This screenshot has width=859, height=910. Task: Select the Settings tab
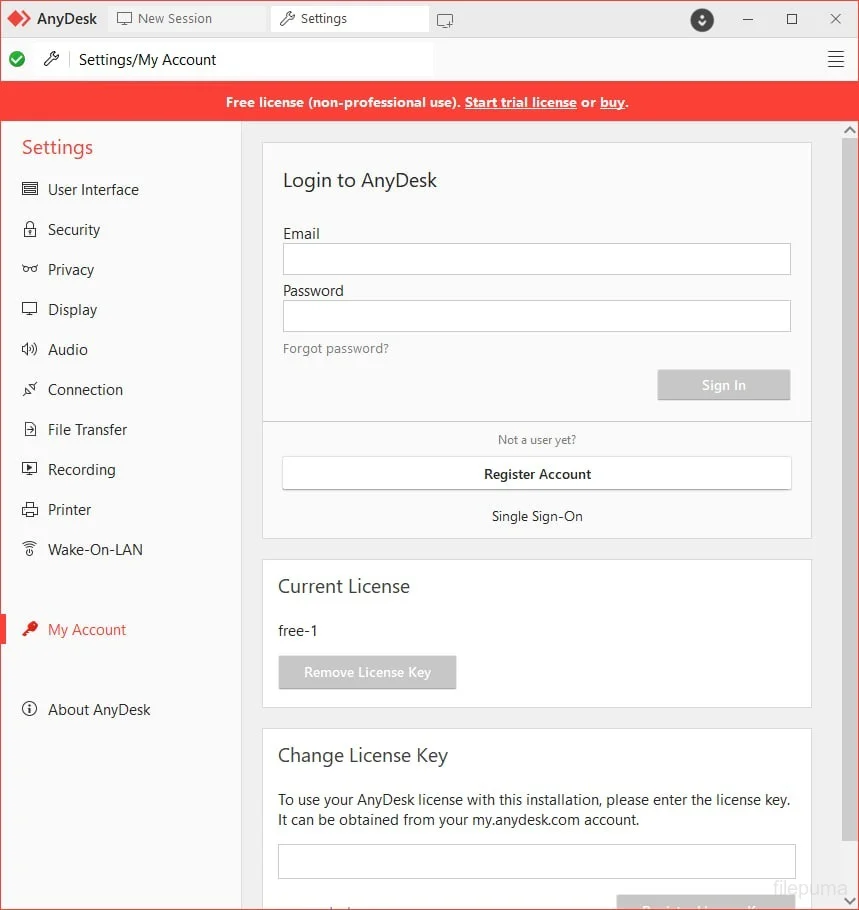pos(350,19)
